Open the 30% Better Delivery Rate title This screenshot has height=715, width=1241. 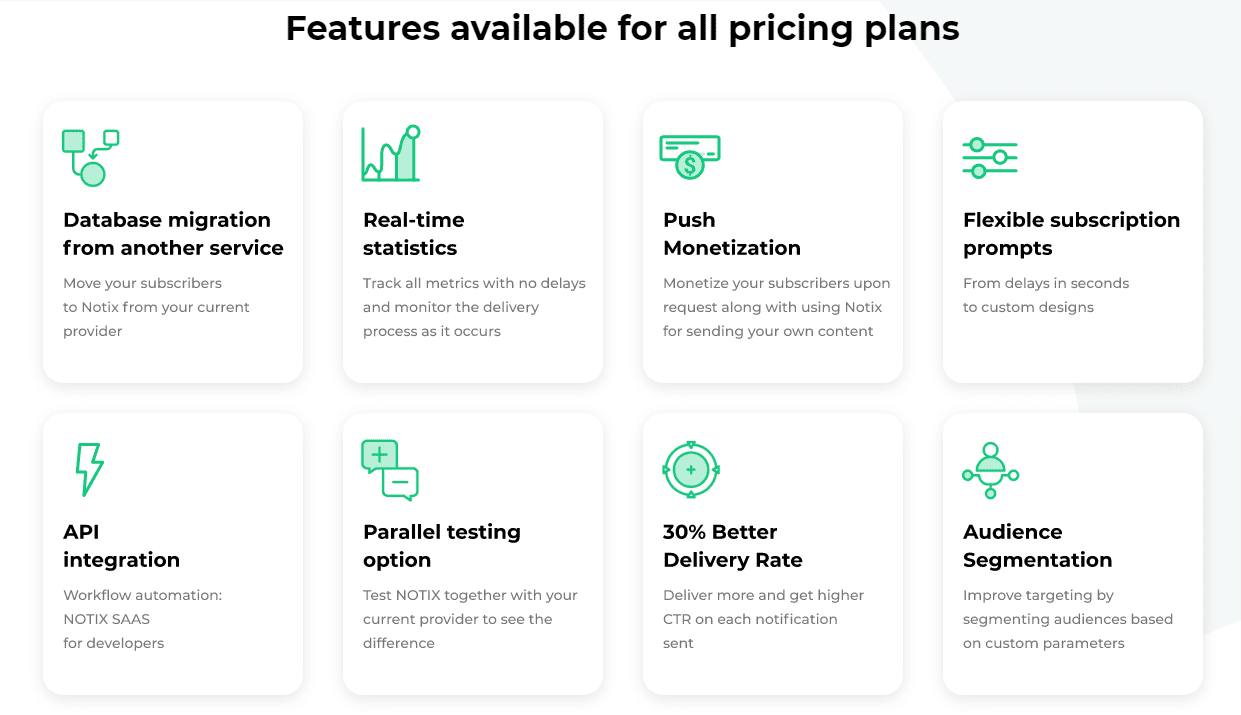[733, 546]
